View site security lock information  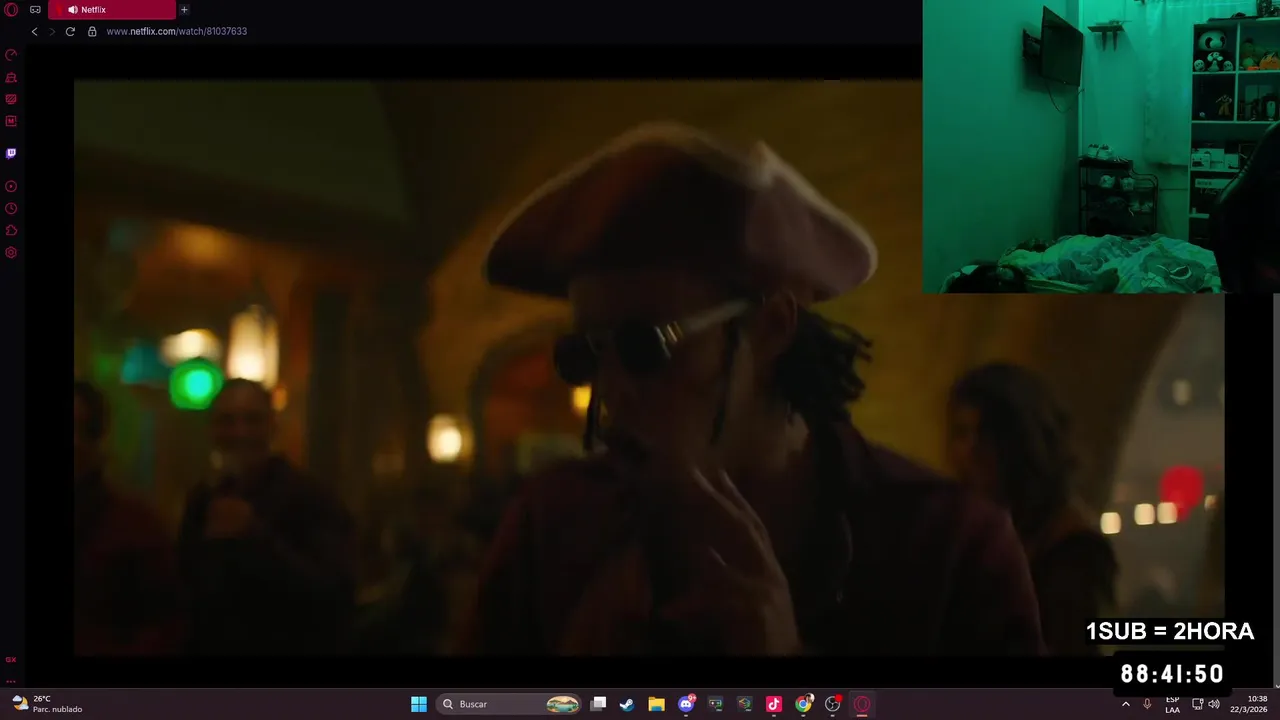(92, 31)
